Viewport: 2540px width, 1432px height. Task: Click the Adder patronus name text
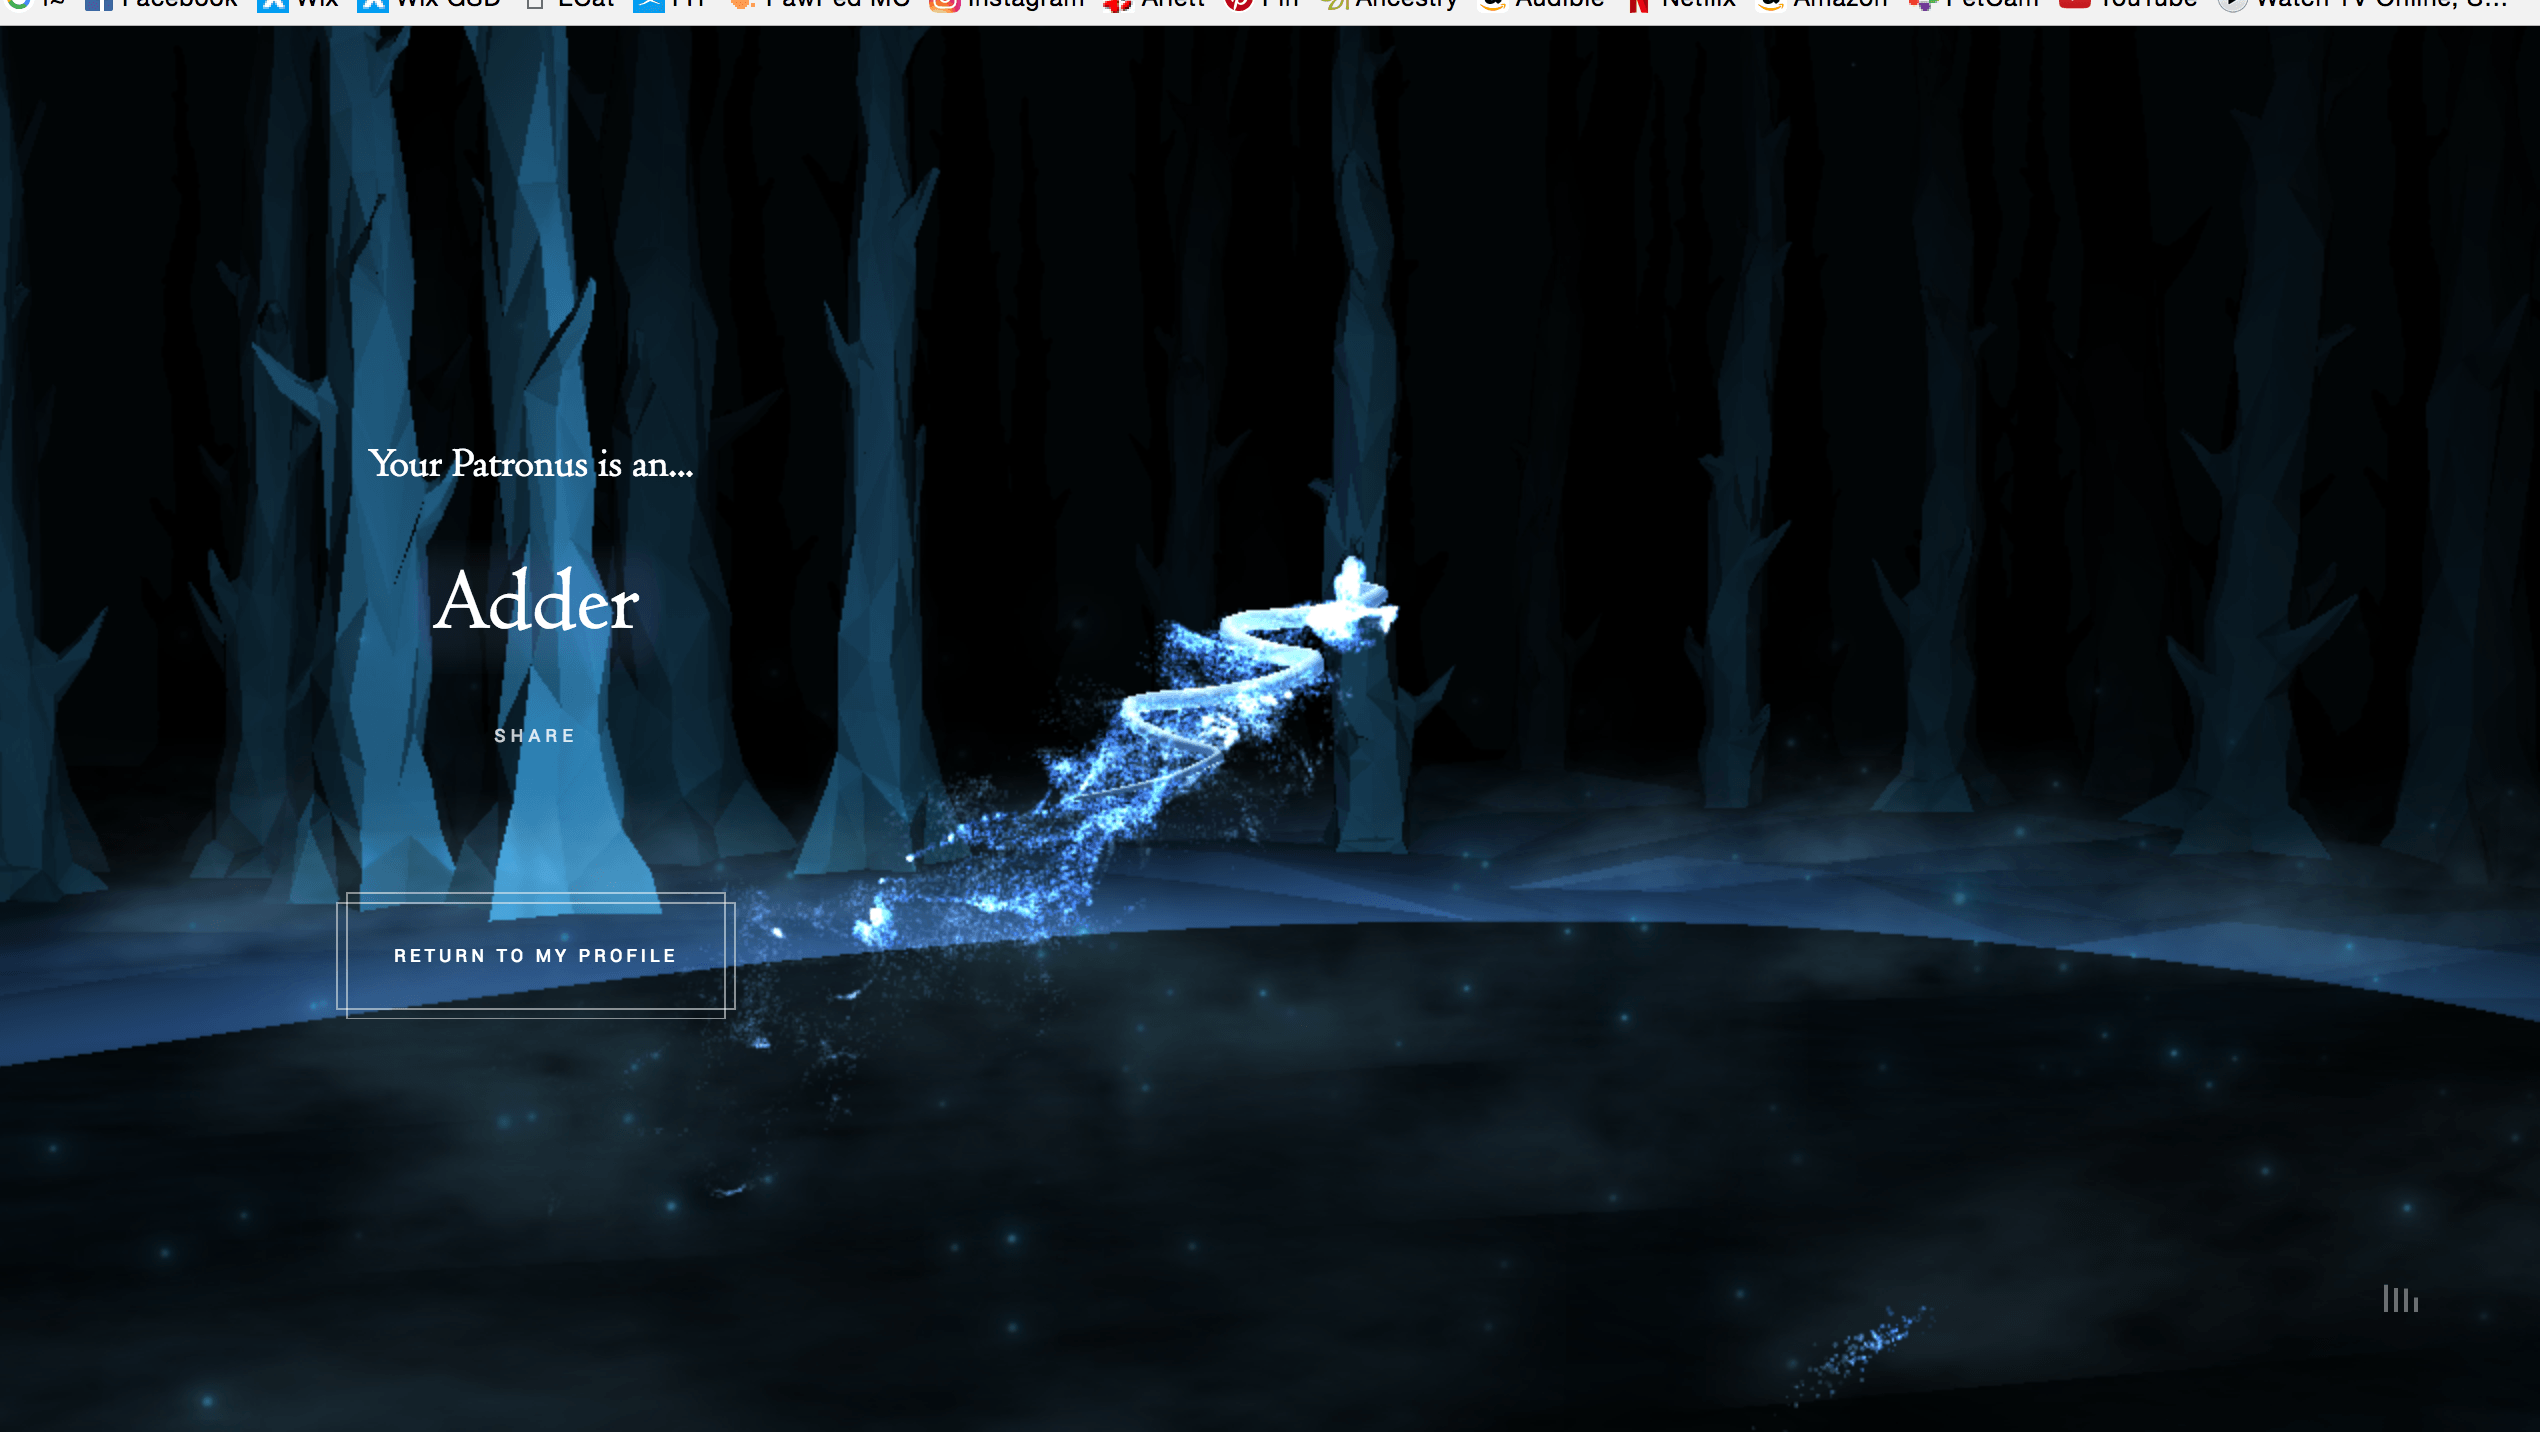pos(536,601)
